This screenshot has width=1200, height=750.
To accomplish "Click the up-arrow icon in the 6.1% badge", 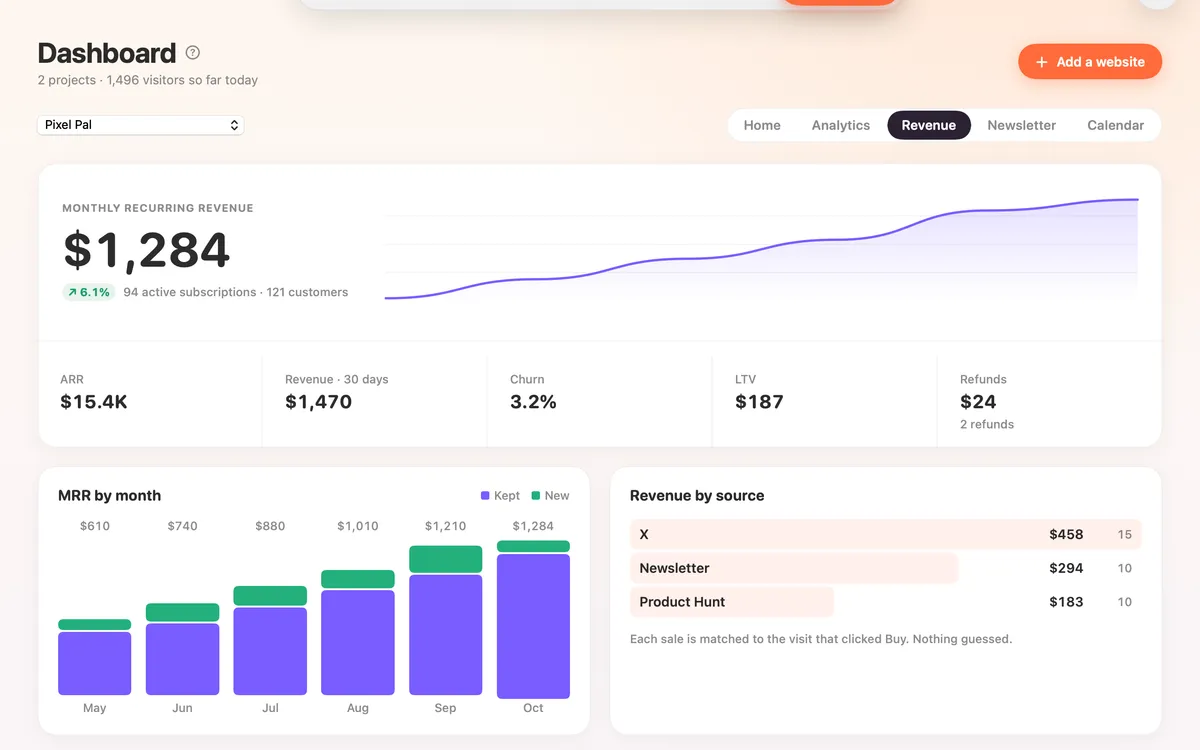I will click(72, 292).
